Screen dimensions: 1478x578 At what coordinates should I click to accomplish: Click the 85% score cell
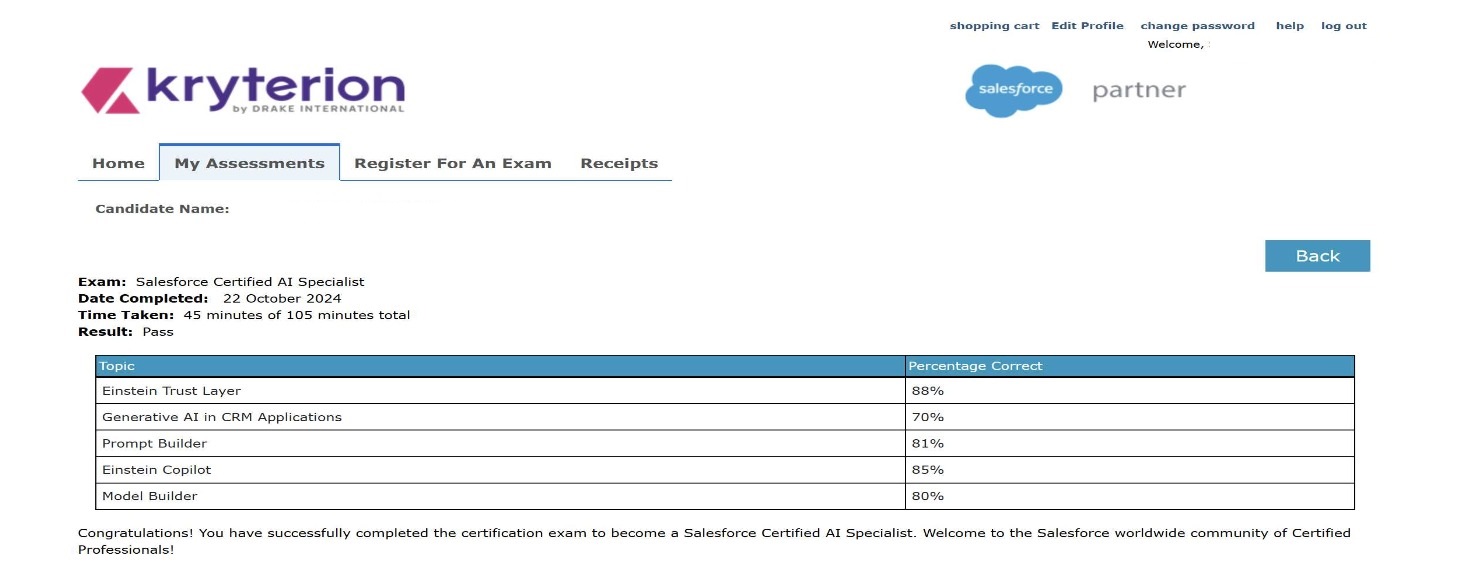(1129, 469)
